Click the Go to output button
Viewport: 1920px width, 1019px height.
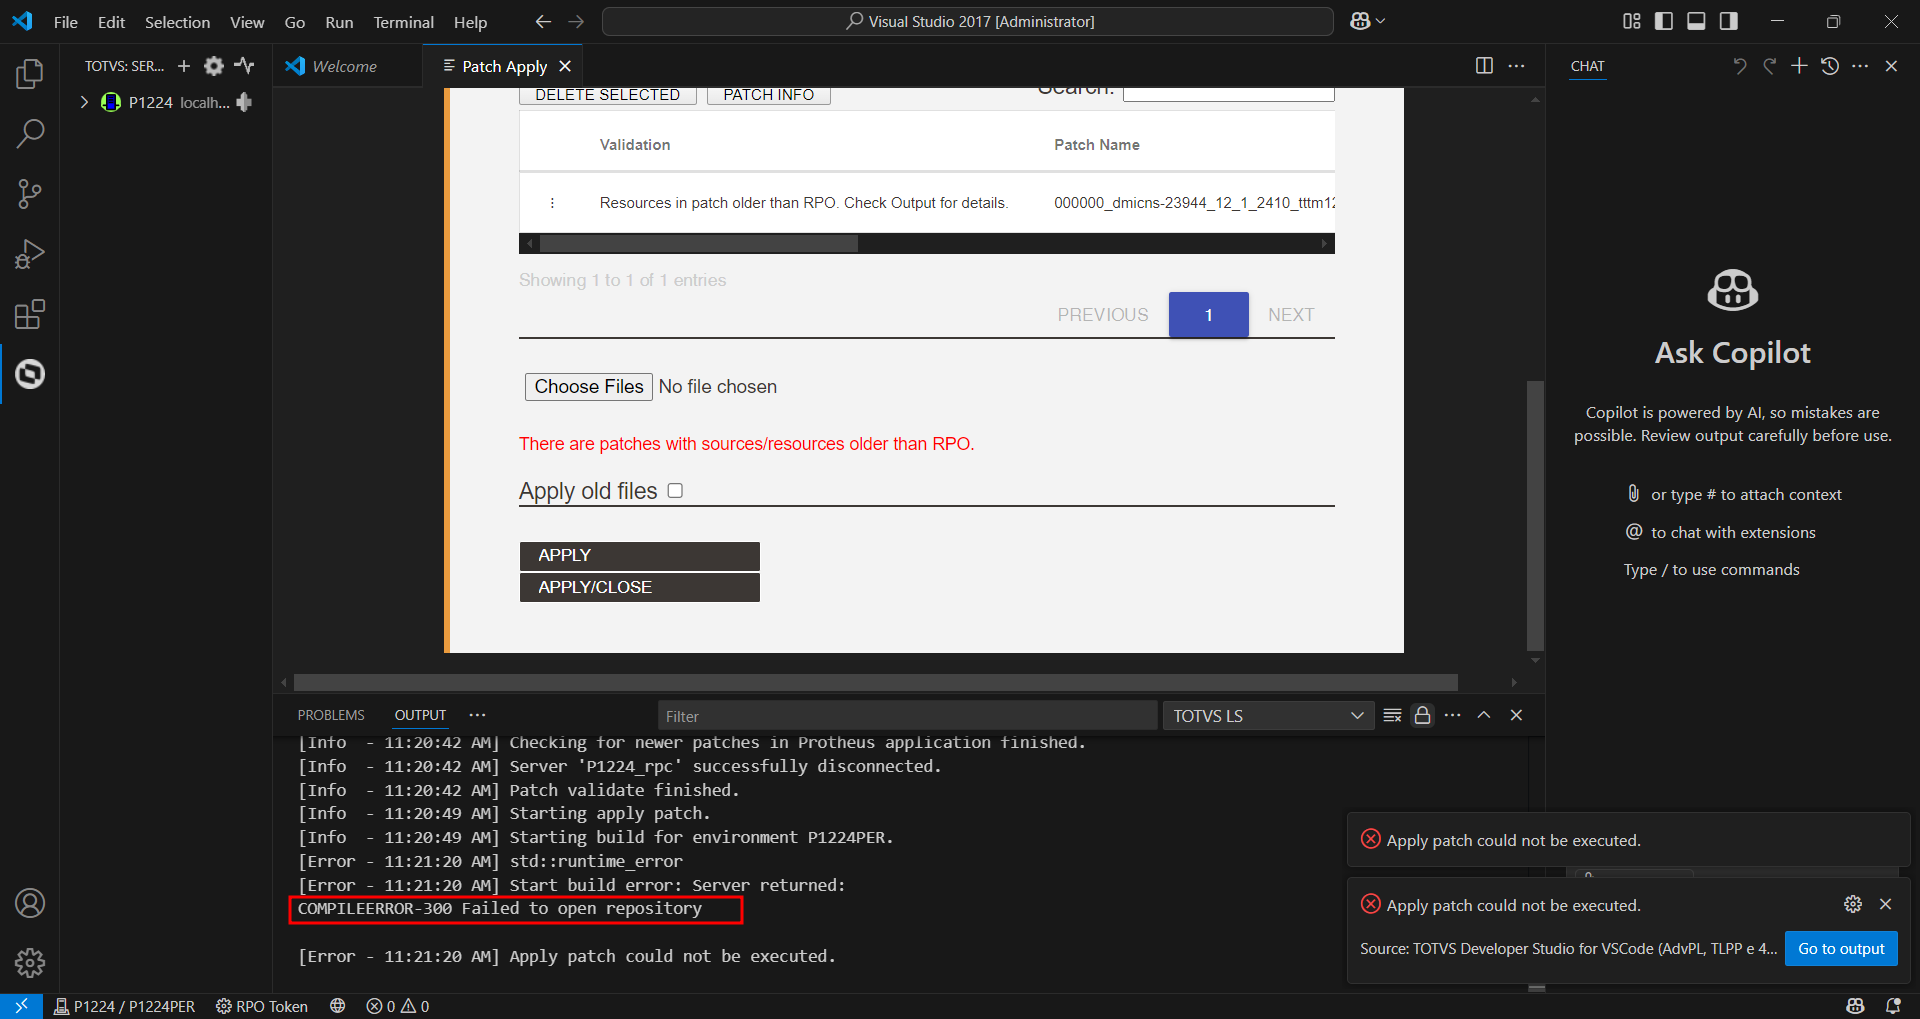point(1840,948)
